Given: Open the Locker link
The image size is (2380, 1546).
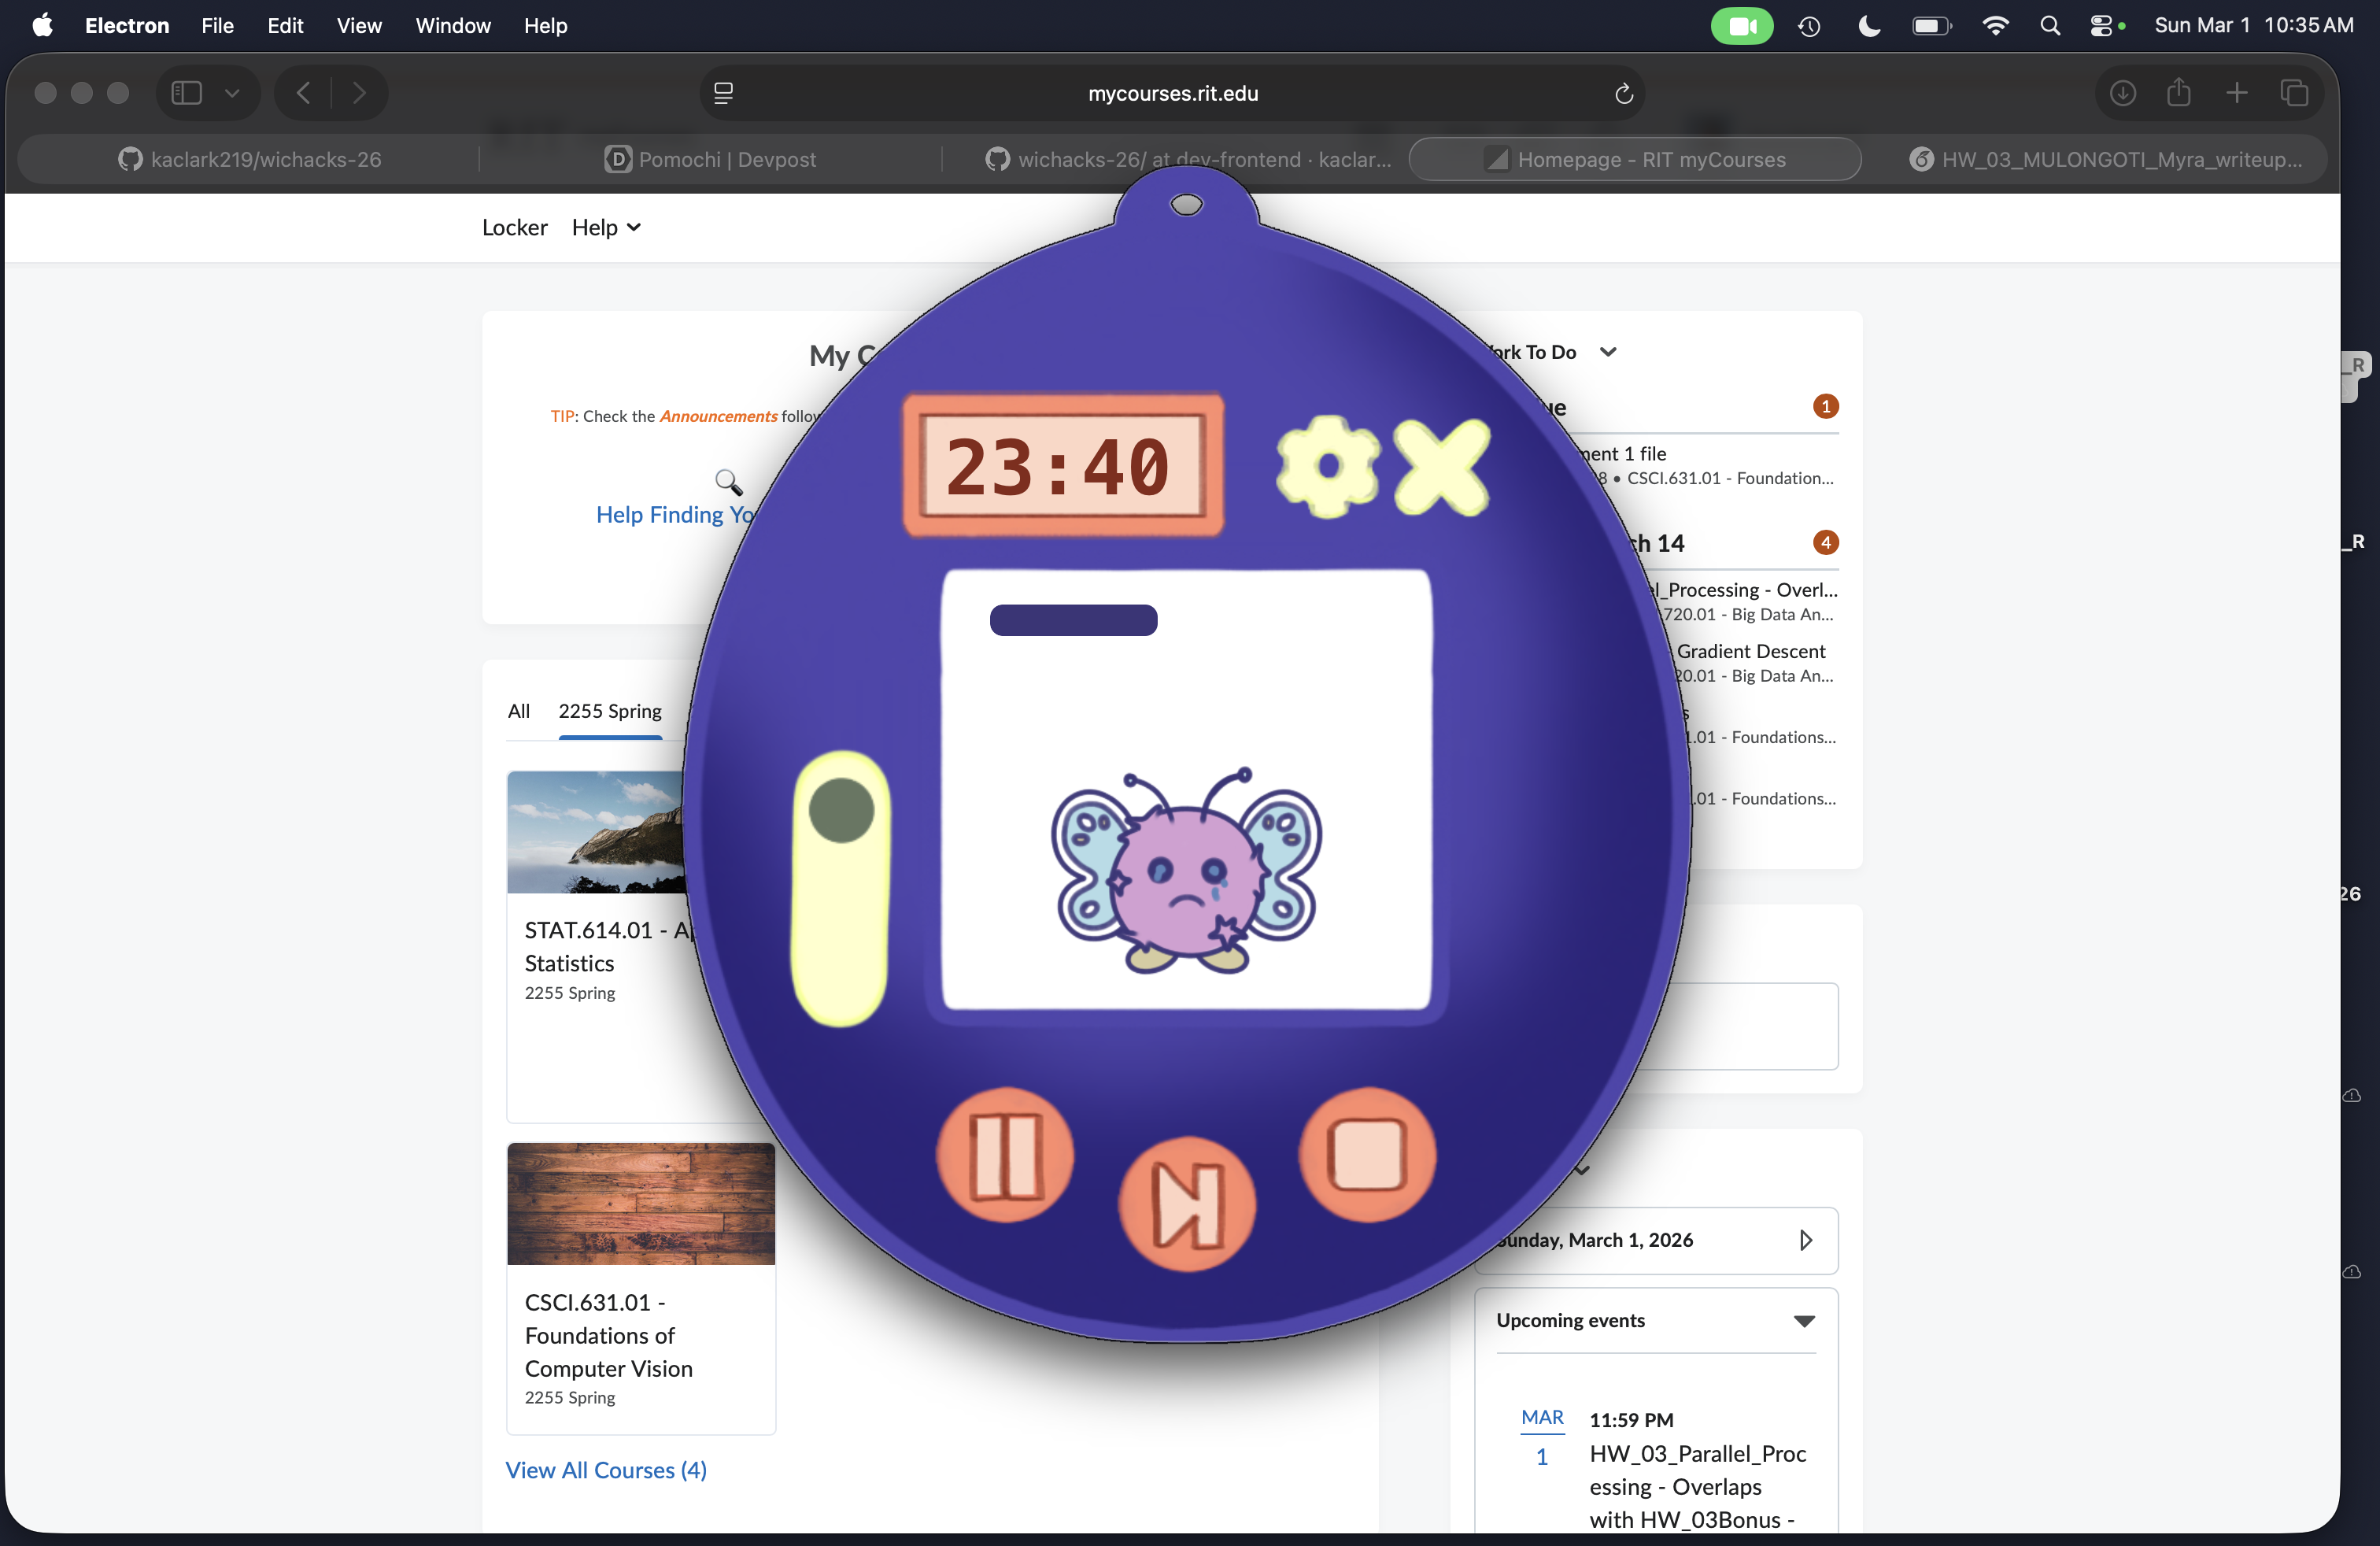Looking at the screenshot, I should [514, 228].
